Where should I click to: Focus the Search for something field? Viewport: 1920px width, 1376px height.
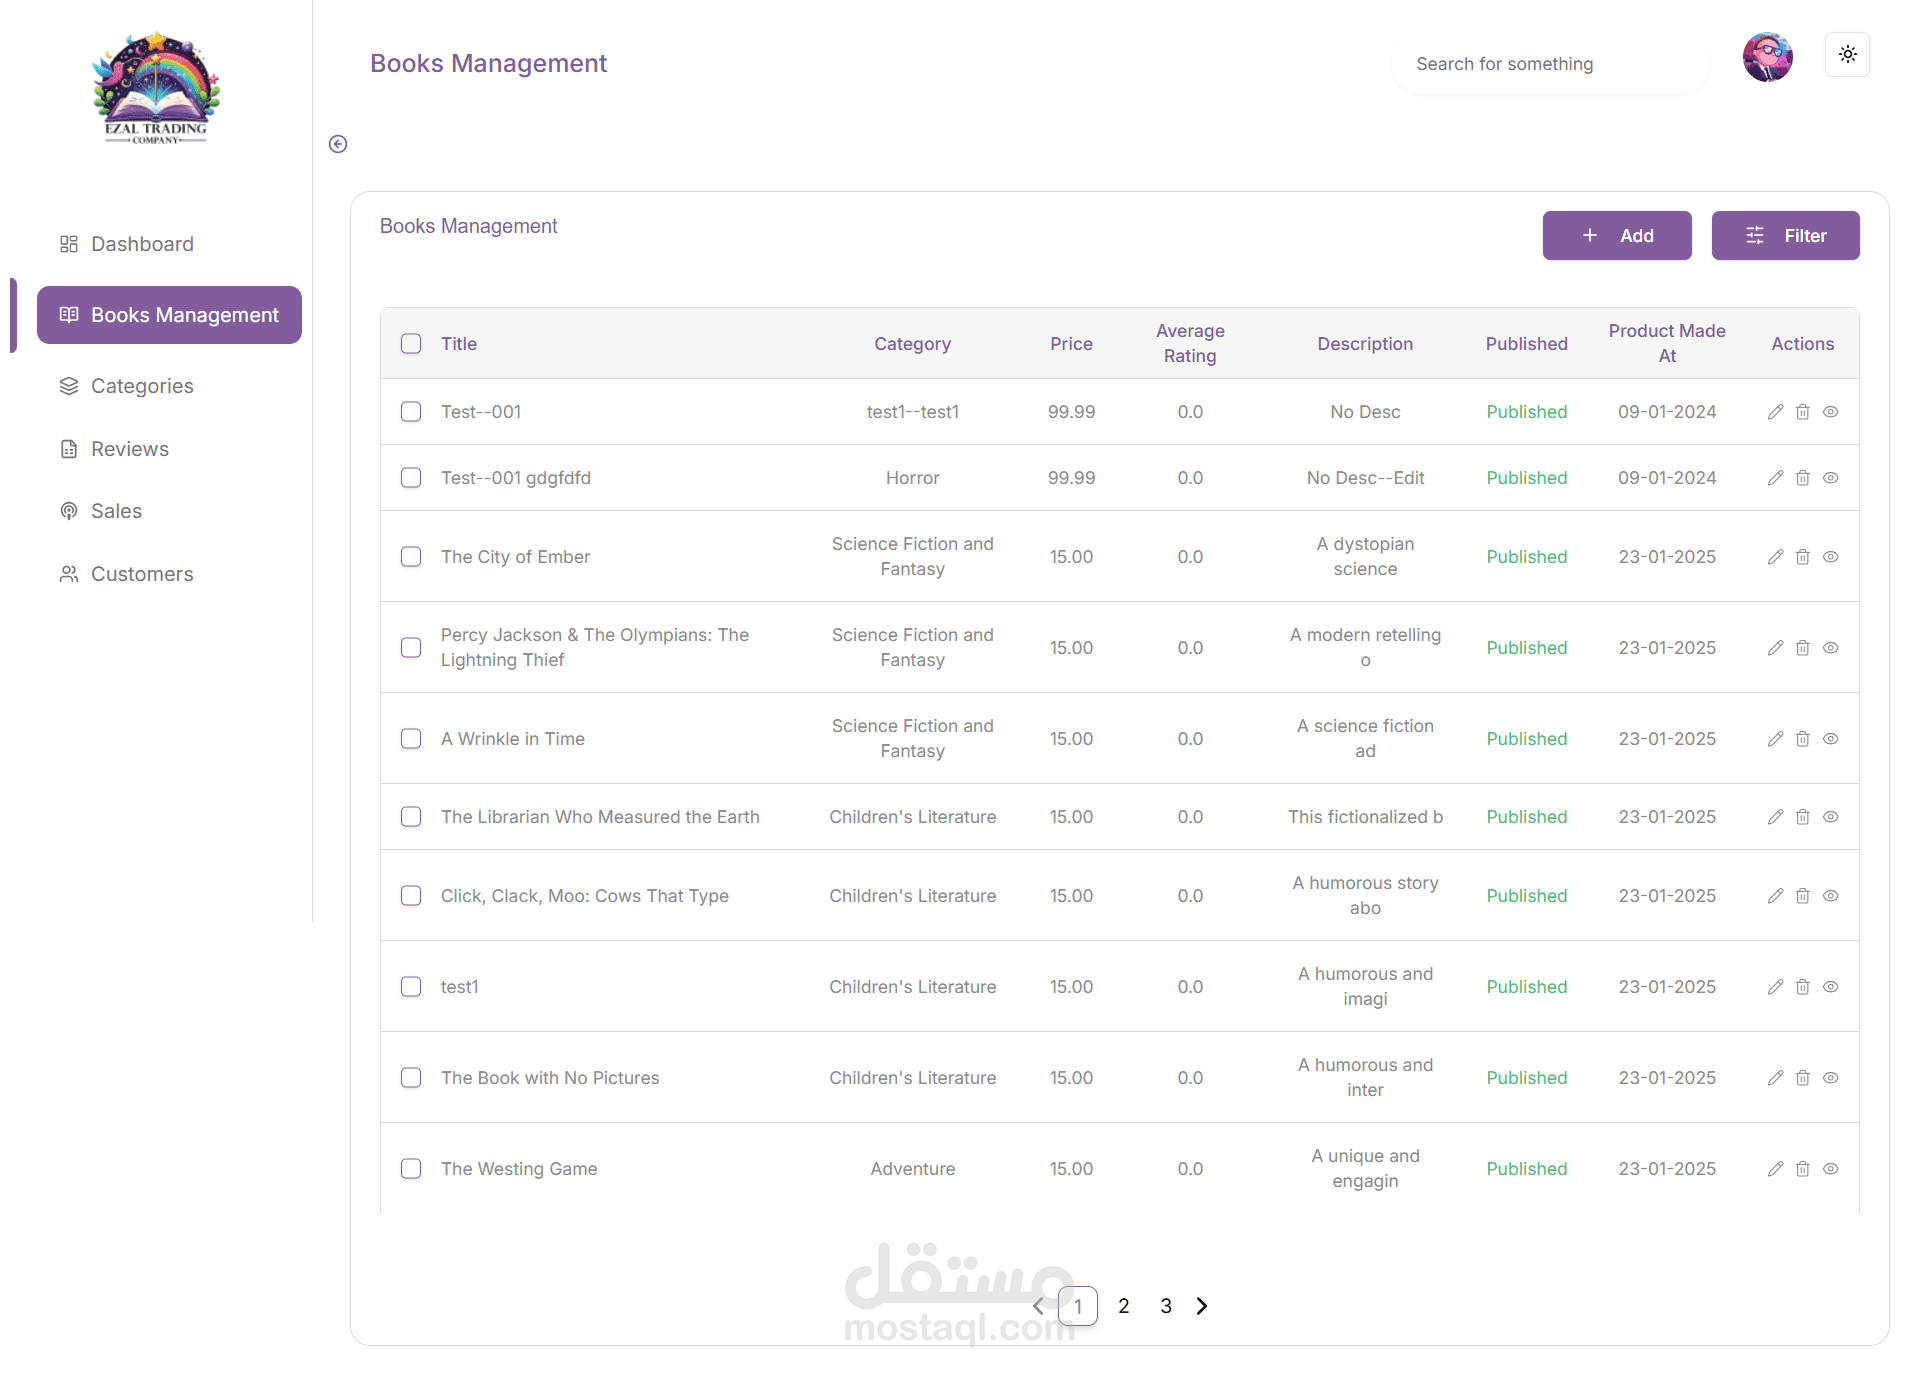1548,64
